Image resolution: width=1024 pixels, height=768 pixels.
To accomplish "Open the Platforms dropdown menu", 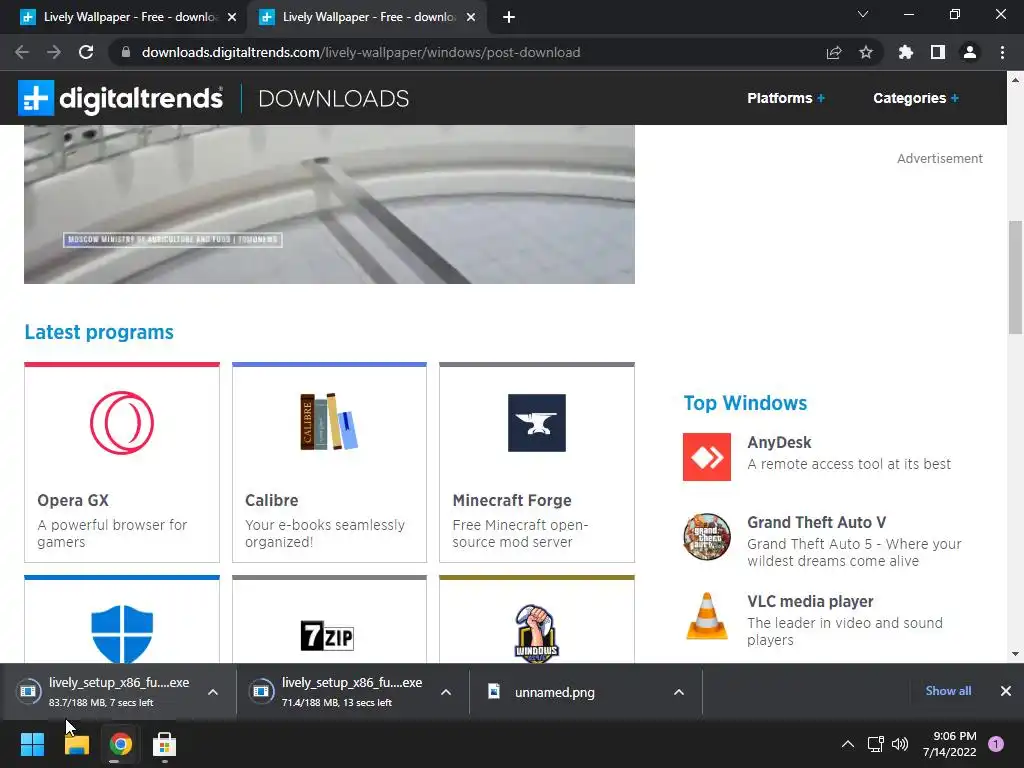I will [x=786, y=98].
